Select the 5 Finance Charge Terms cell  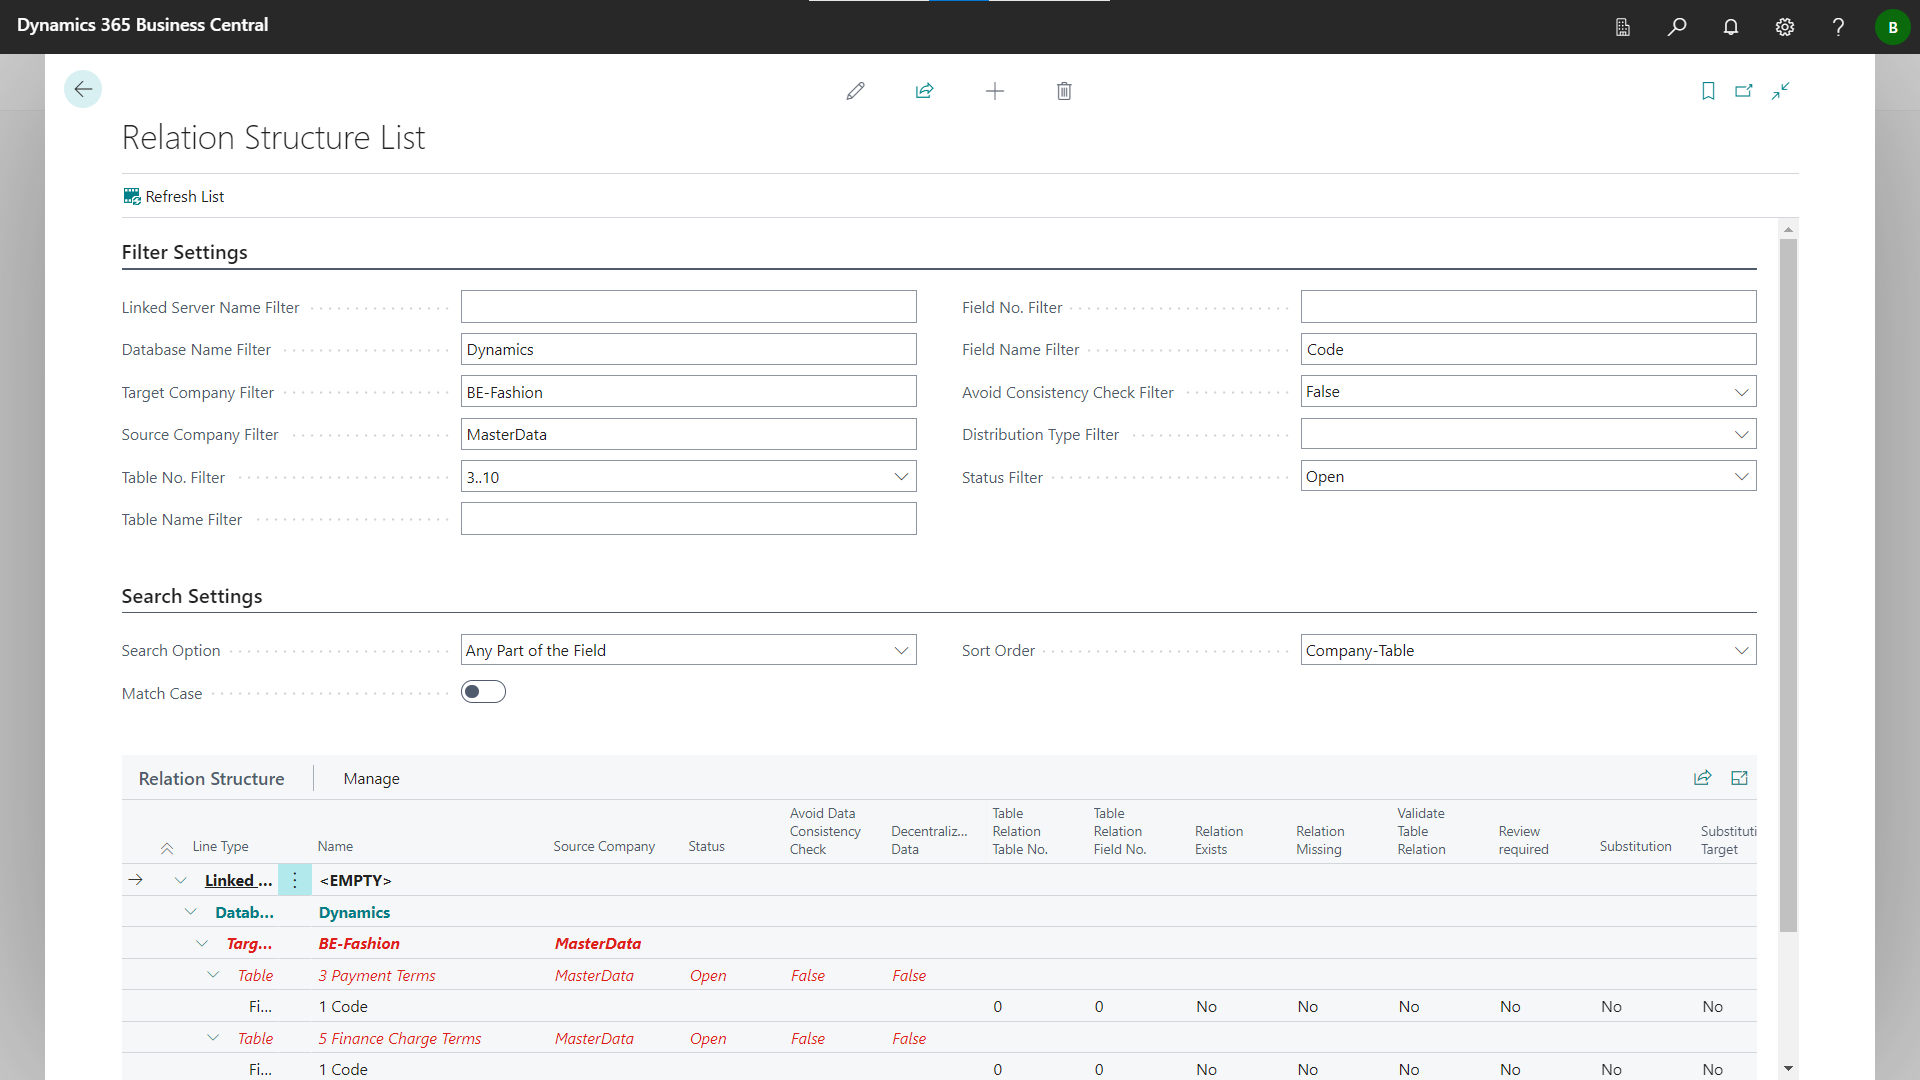tap(400, 1038)
